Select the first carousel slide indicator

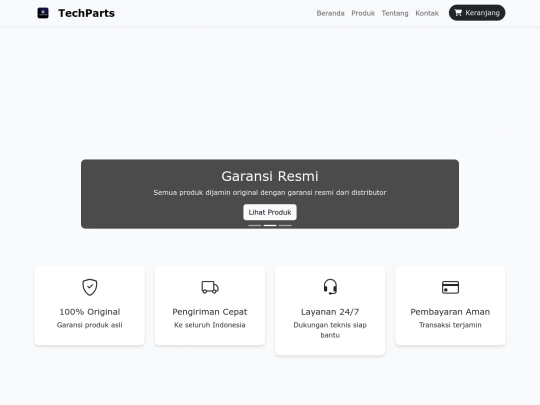tap(255, 225)
